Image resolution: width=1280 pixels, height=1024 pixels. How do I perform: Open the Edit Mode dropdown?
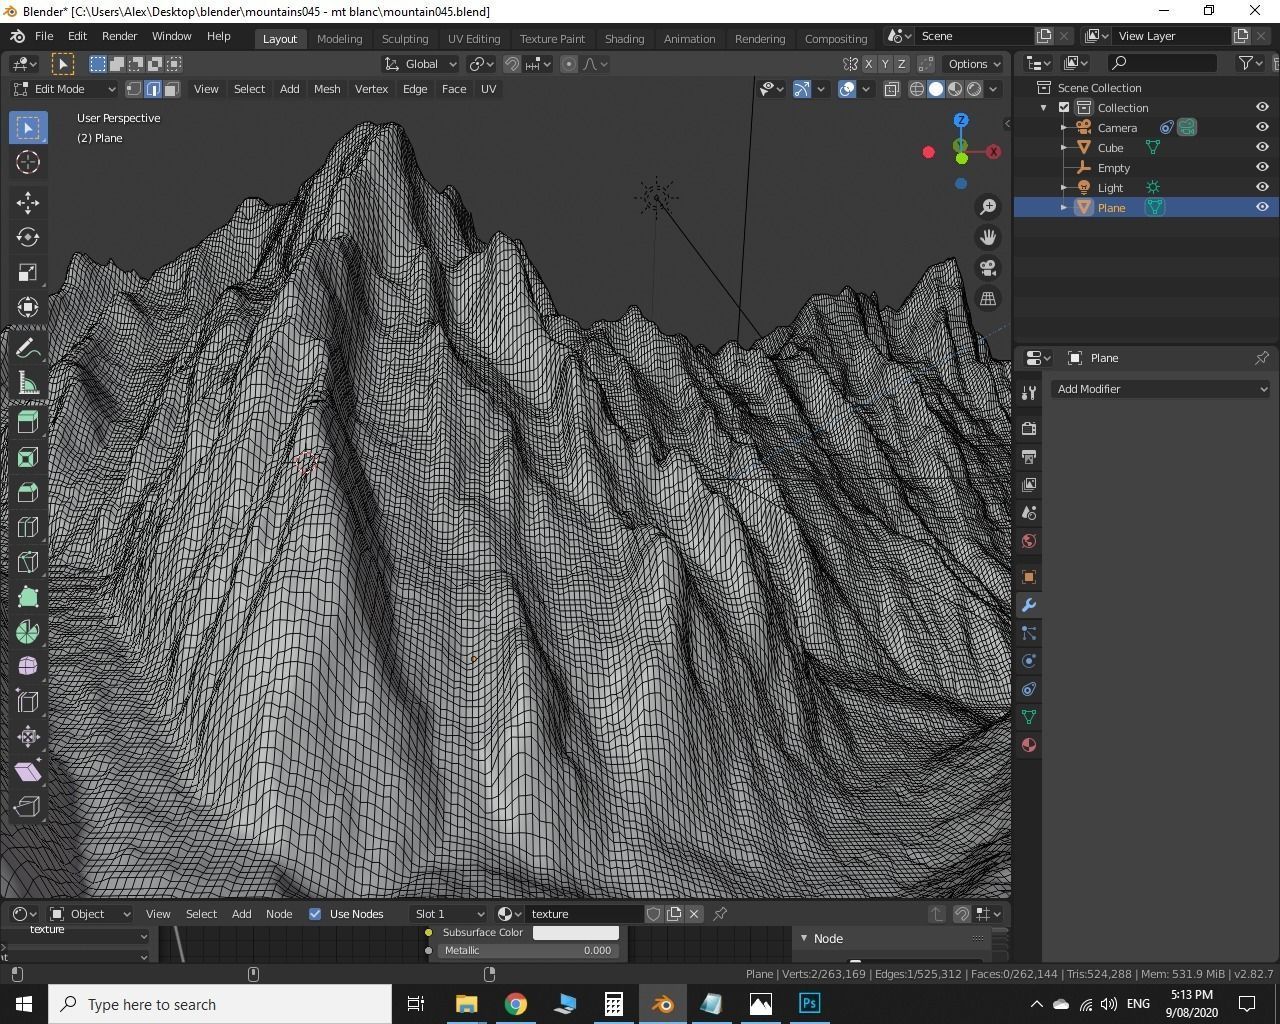point(64,89)
